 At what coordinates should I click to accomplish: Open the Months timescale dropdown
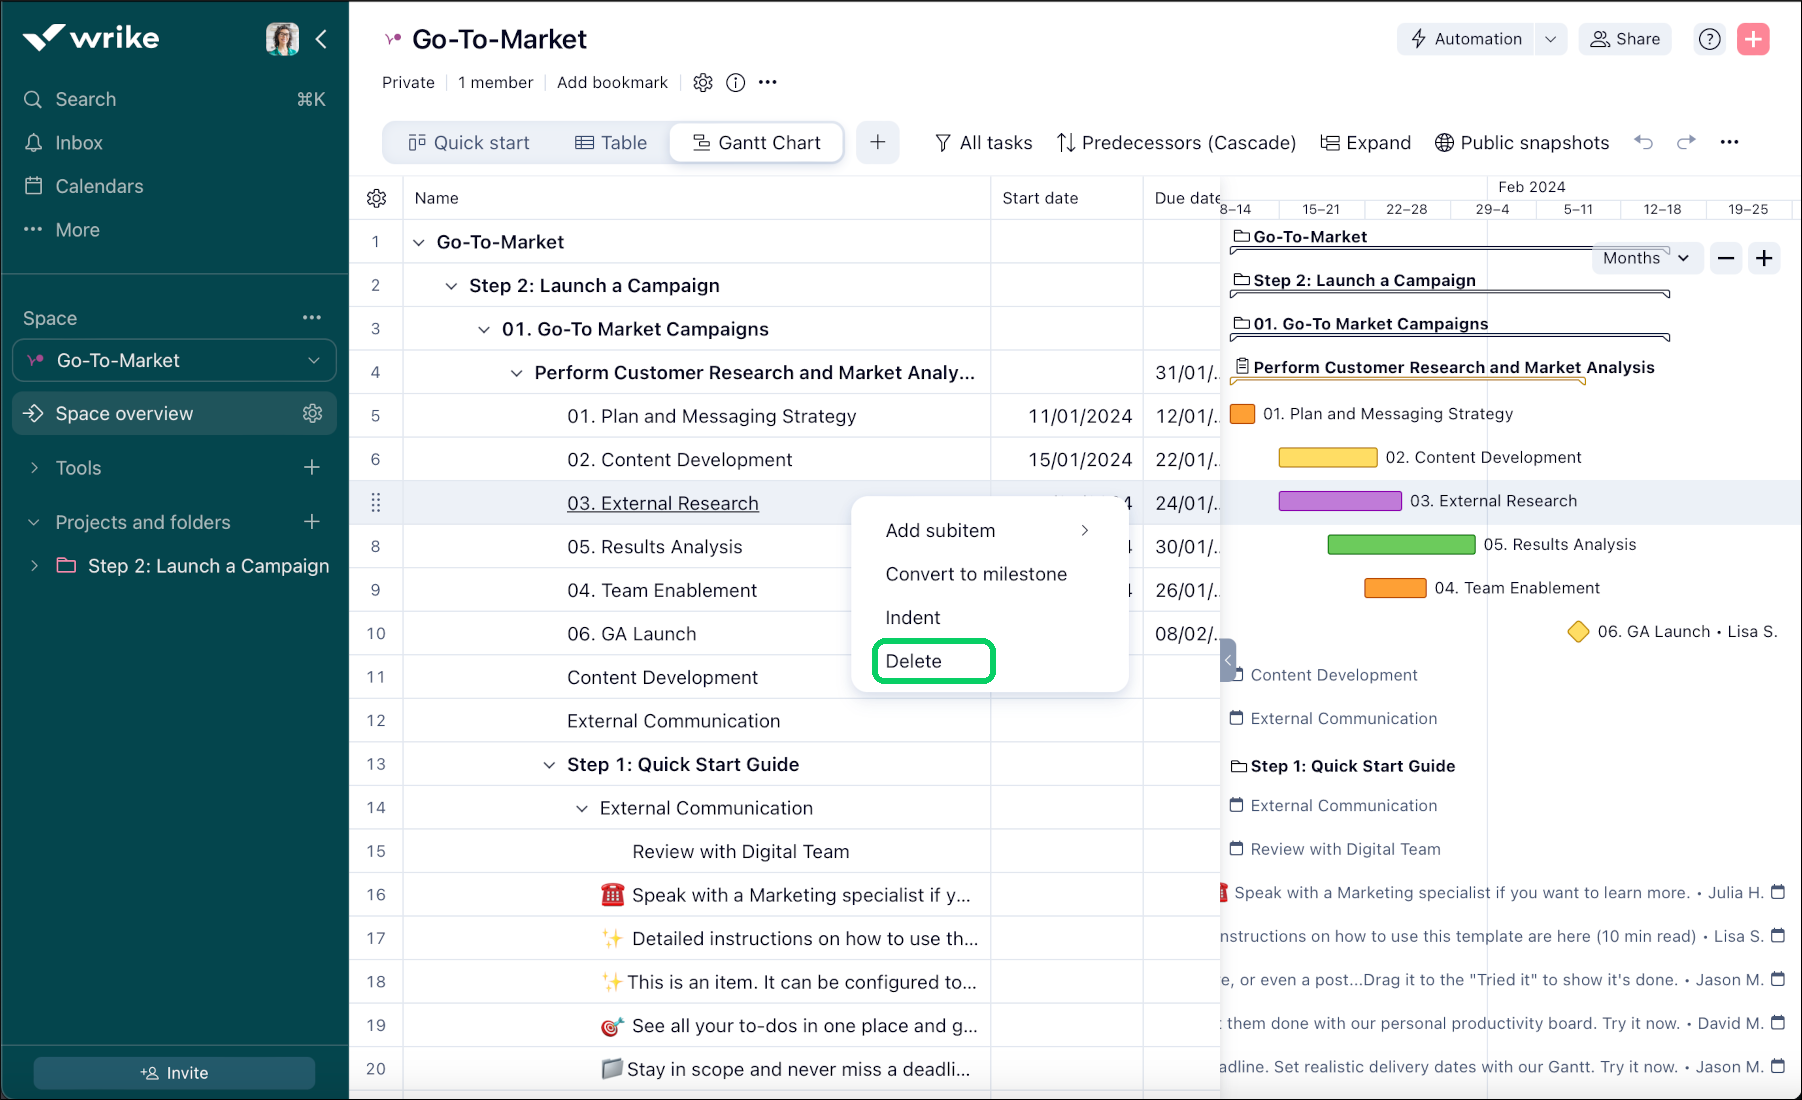tap(1645, 258)
